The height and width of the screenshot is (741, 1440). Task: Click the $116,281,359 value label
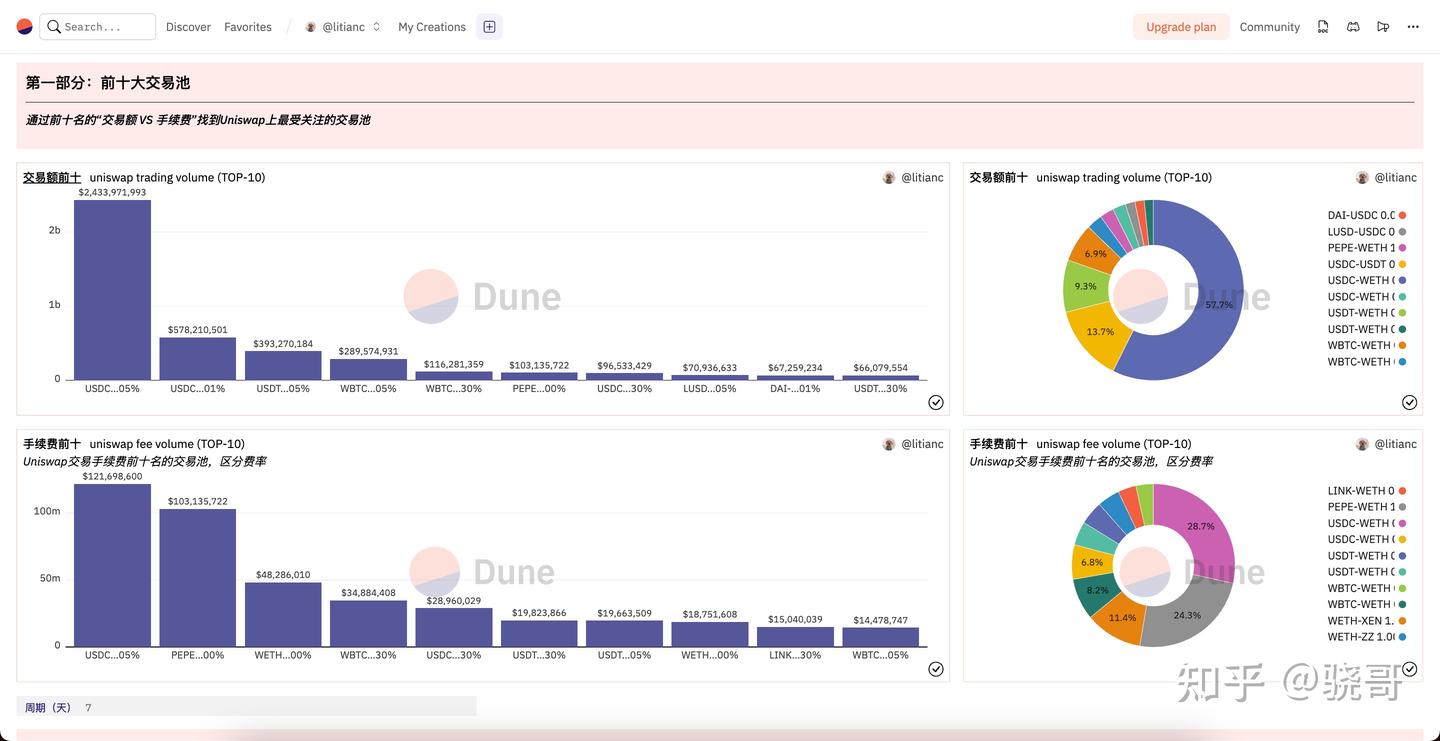pyautogui.click(x=454, y=364)
